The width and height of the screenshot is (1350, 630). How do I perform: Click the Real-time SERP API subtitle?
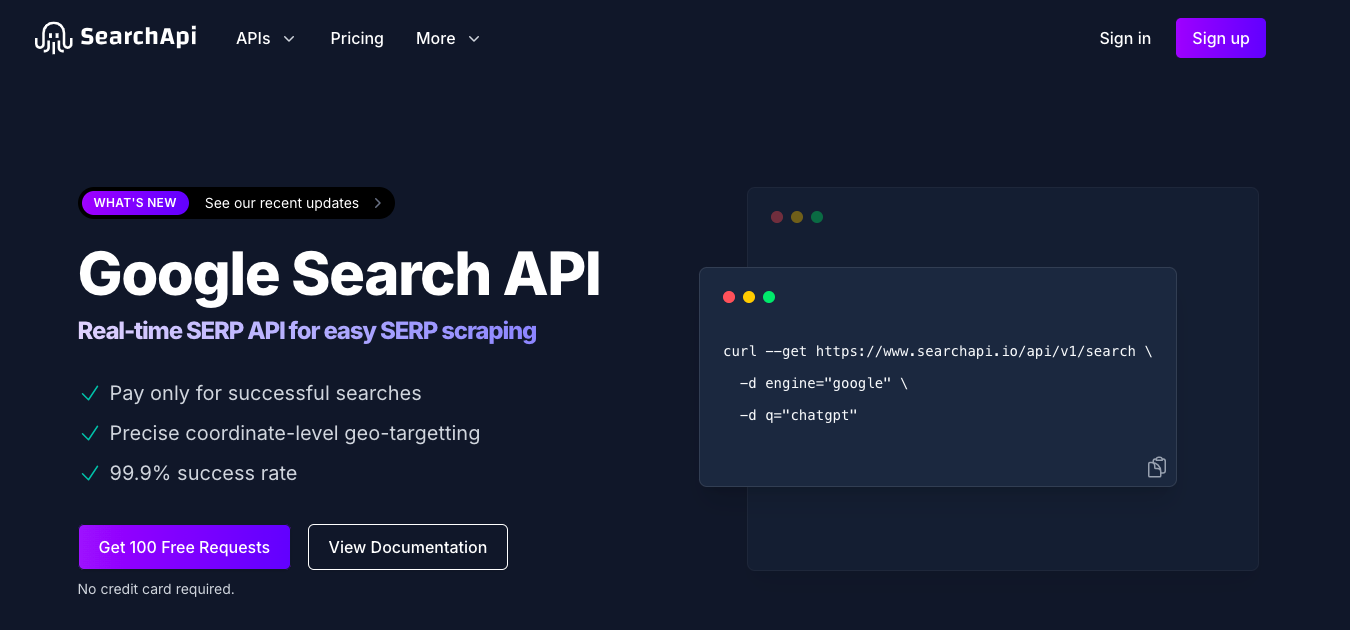click(x=307, y=331)
